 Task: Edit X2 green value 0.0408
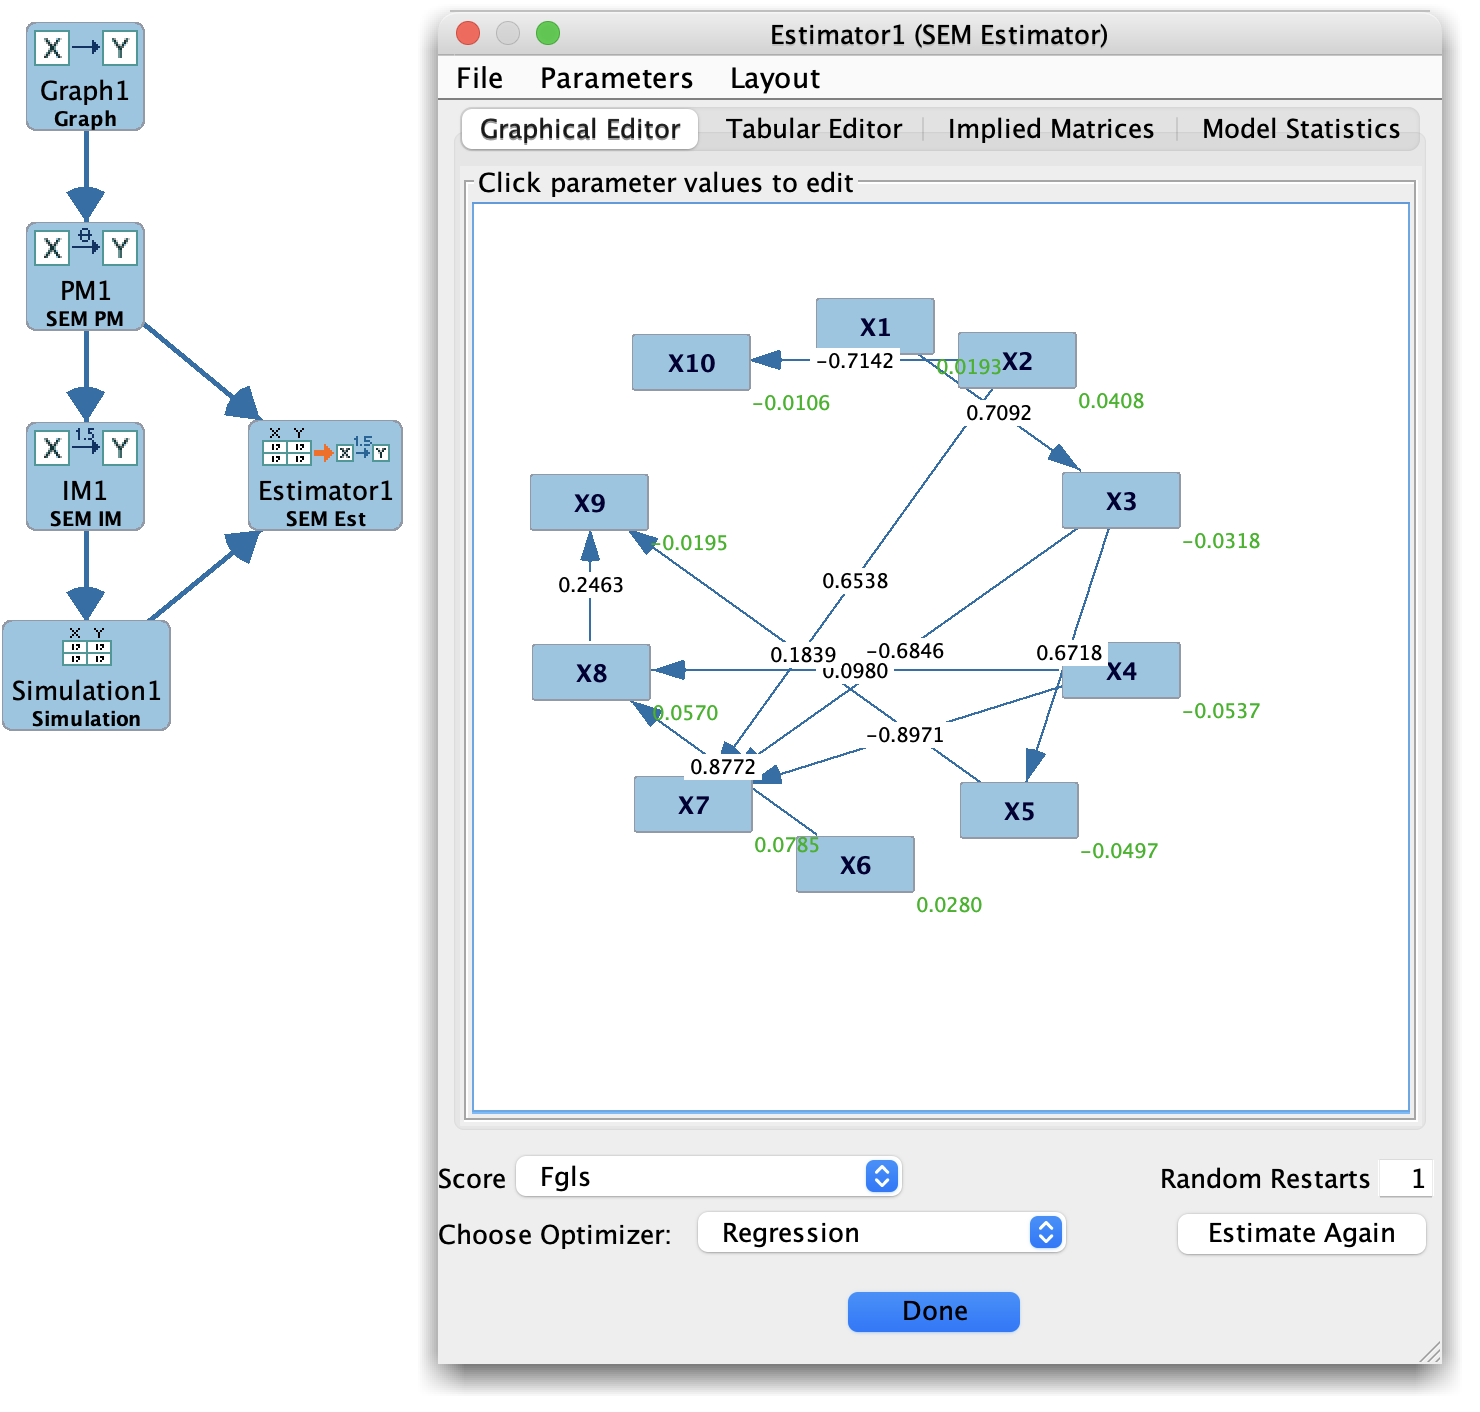pyautogui.click(x=1111, y=401)
